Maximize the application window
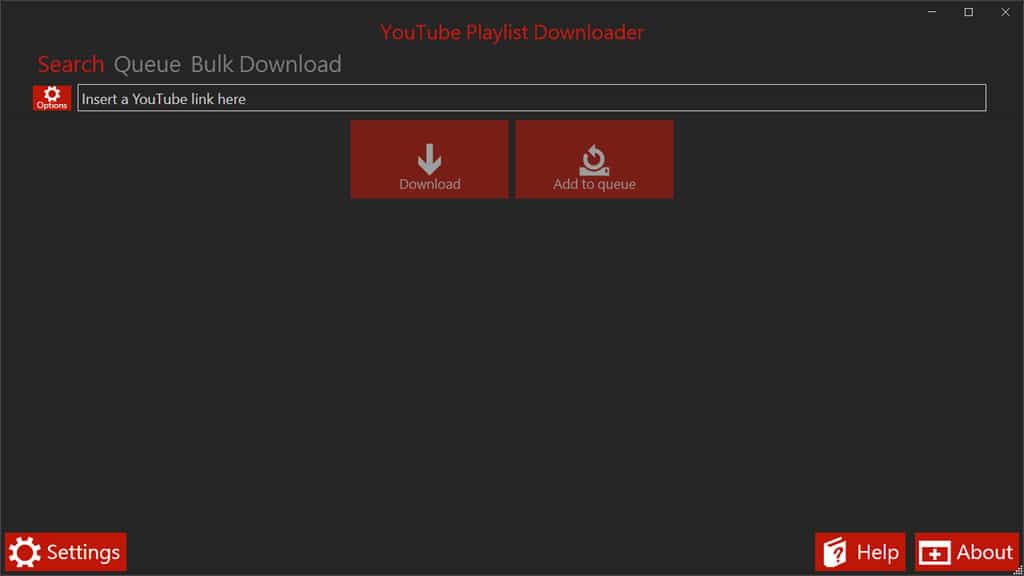Image resolution: width=1024 pixels, height=576 pixels. pyautogui.click(x=968, y=12)
